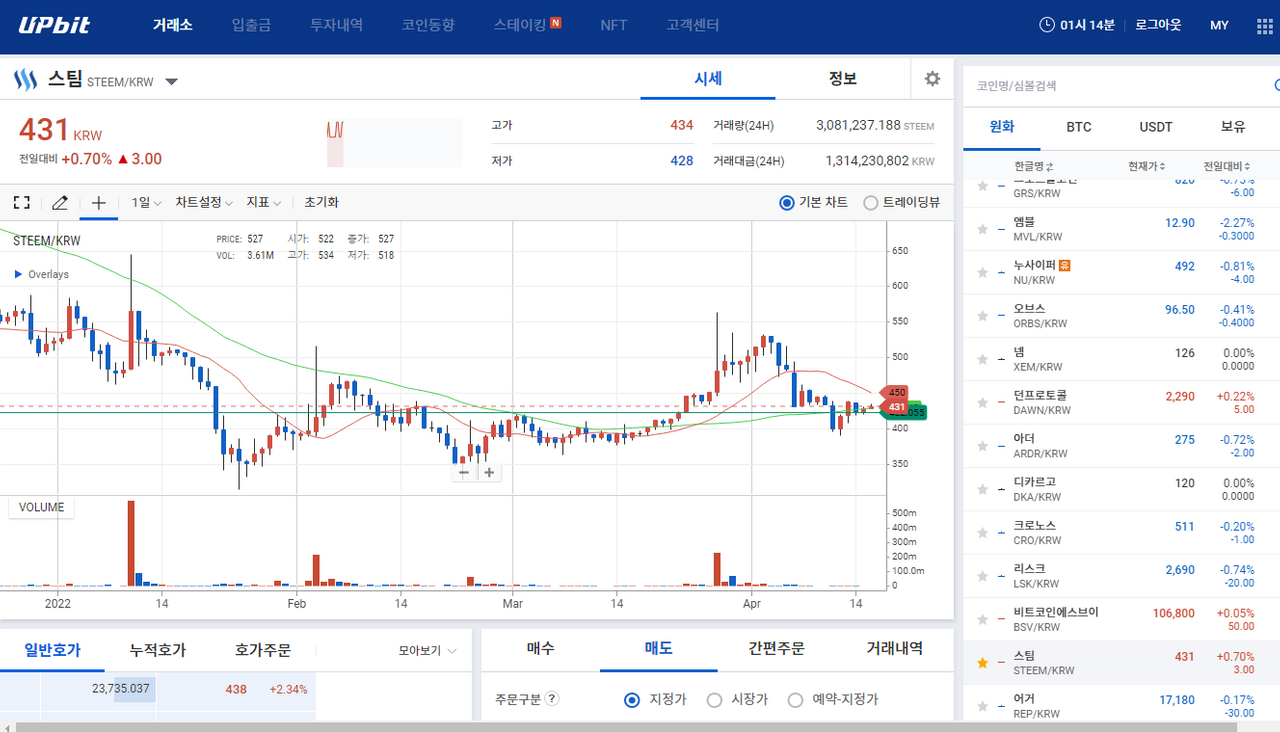The width and height of the screenshot is (1280, 732).
Task: Toggle favorite star for 어거 REP/KRW
Action: (983, 706)
